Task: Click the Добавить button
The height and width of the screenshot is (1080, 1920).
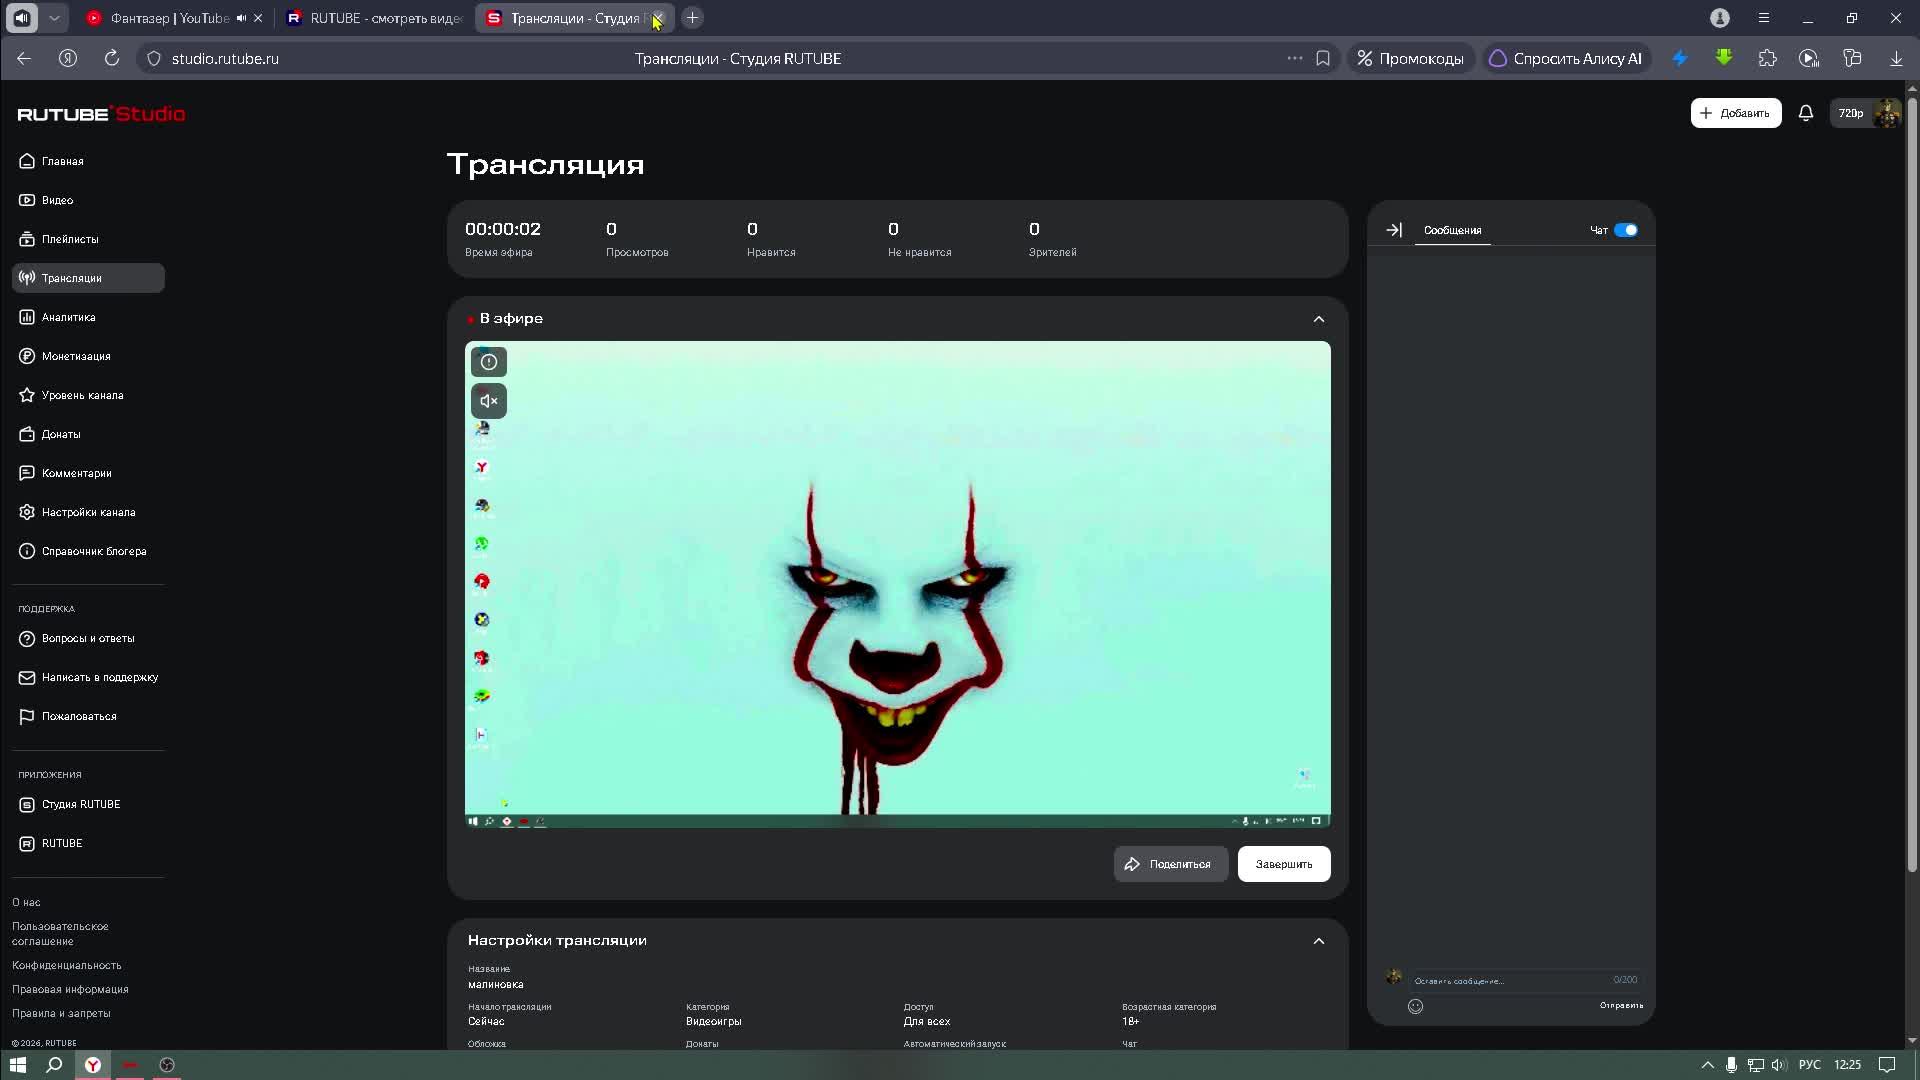Action: [1735, 113]
